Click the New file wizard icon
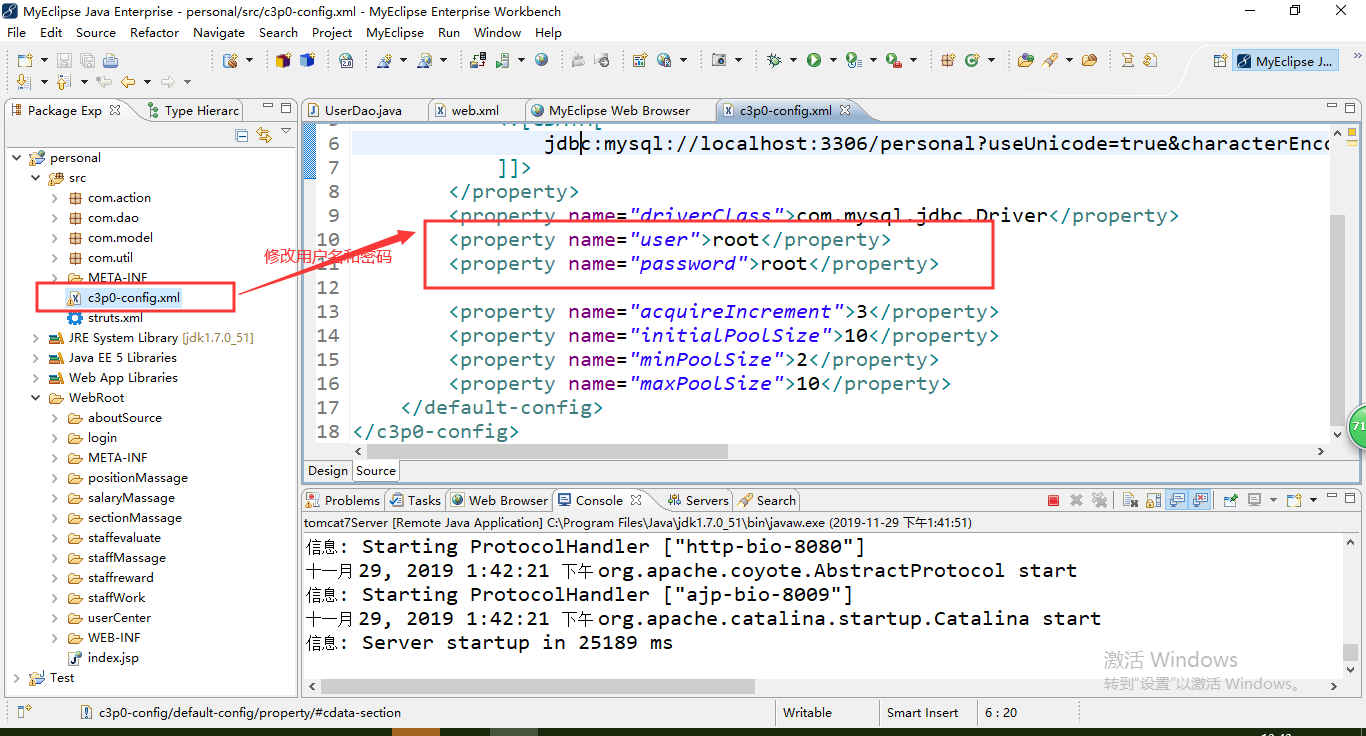 pyautogui.click(x=25, y=60)
